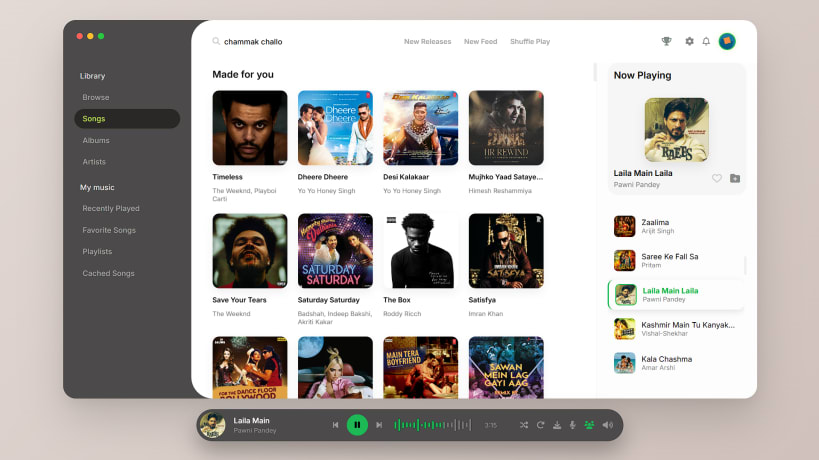Play The Box cover
Screen dimensions: 819x460
point(420,251)
